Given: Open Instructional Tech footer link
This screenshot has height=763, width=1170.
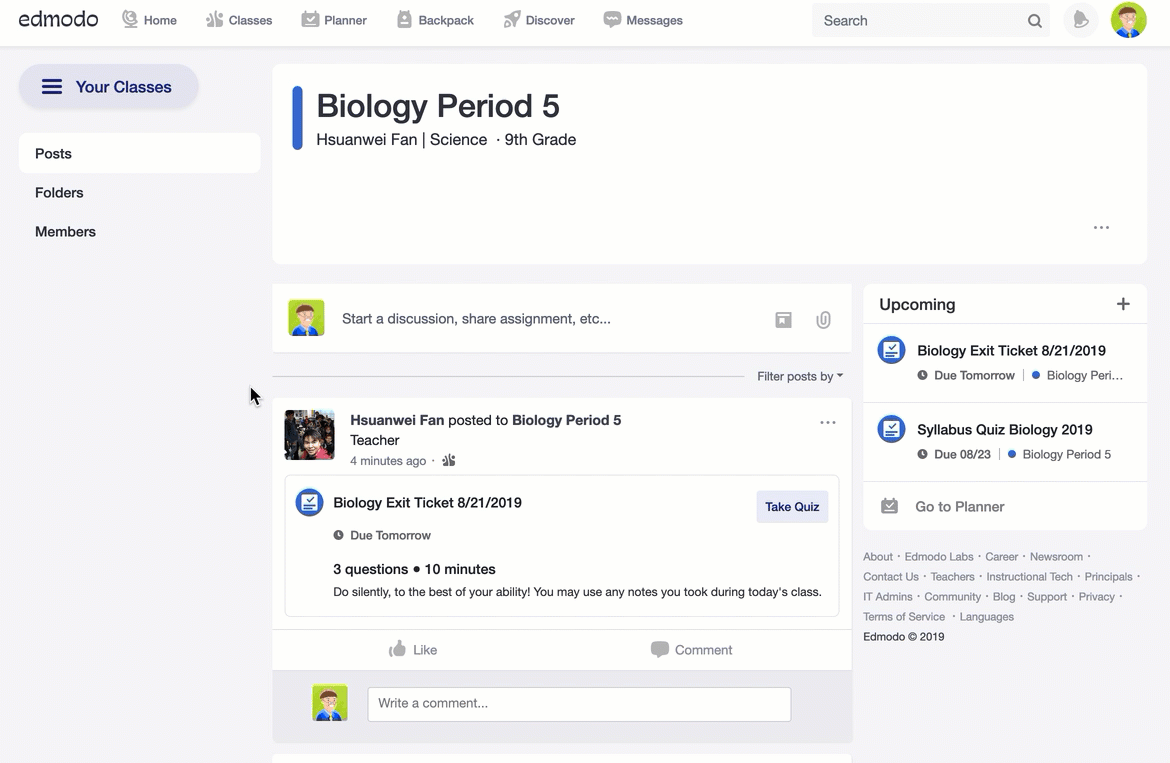Looking at the screenshot, I should [1029, 577].
